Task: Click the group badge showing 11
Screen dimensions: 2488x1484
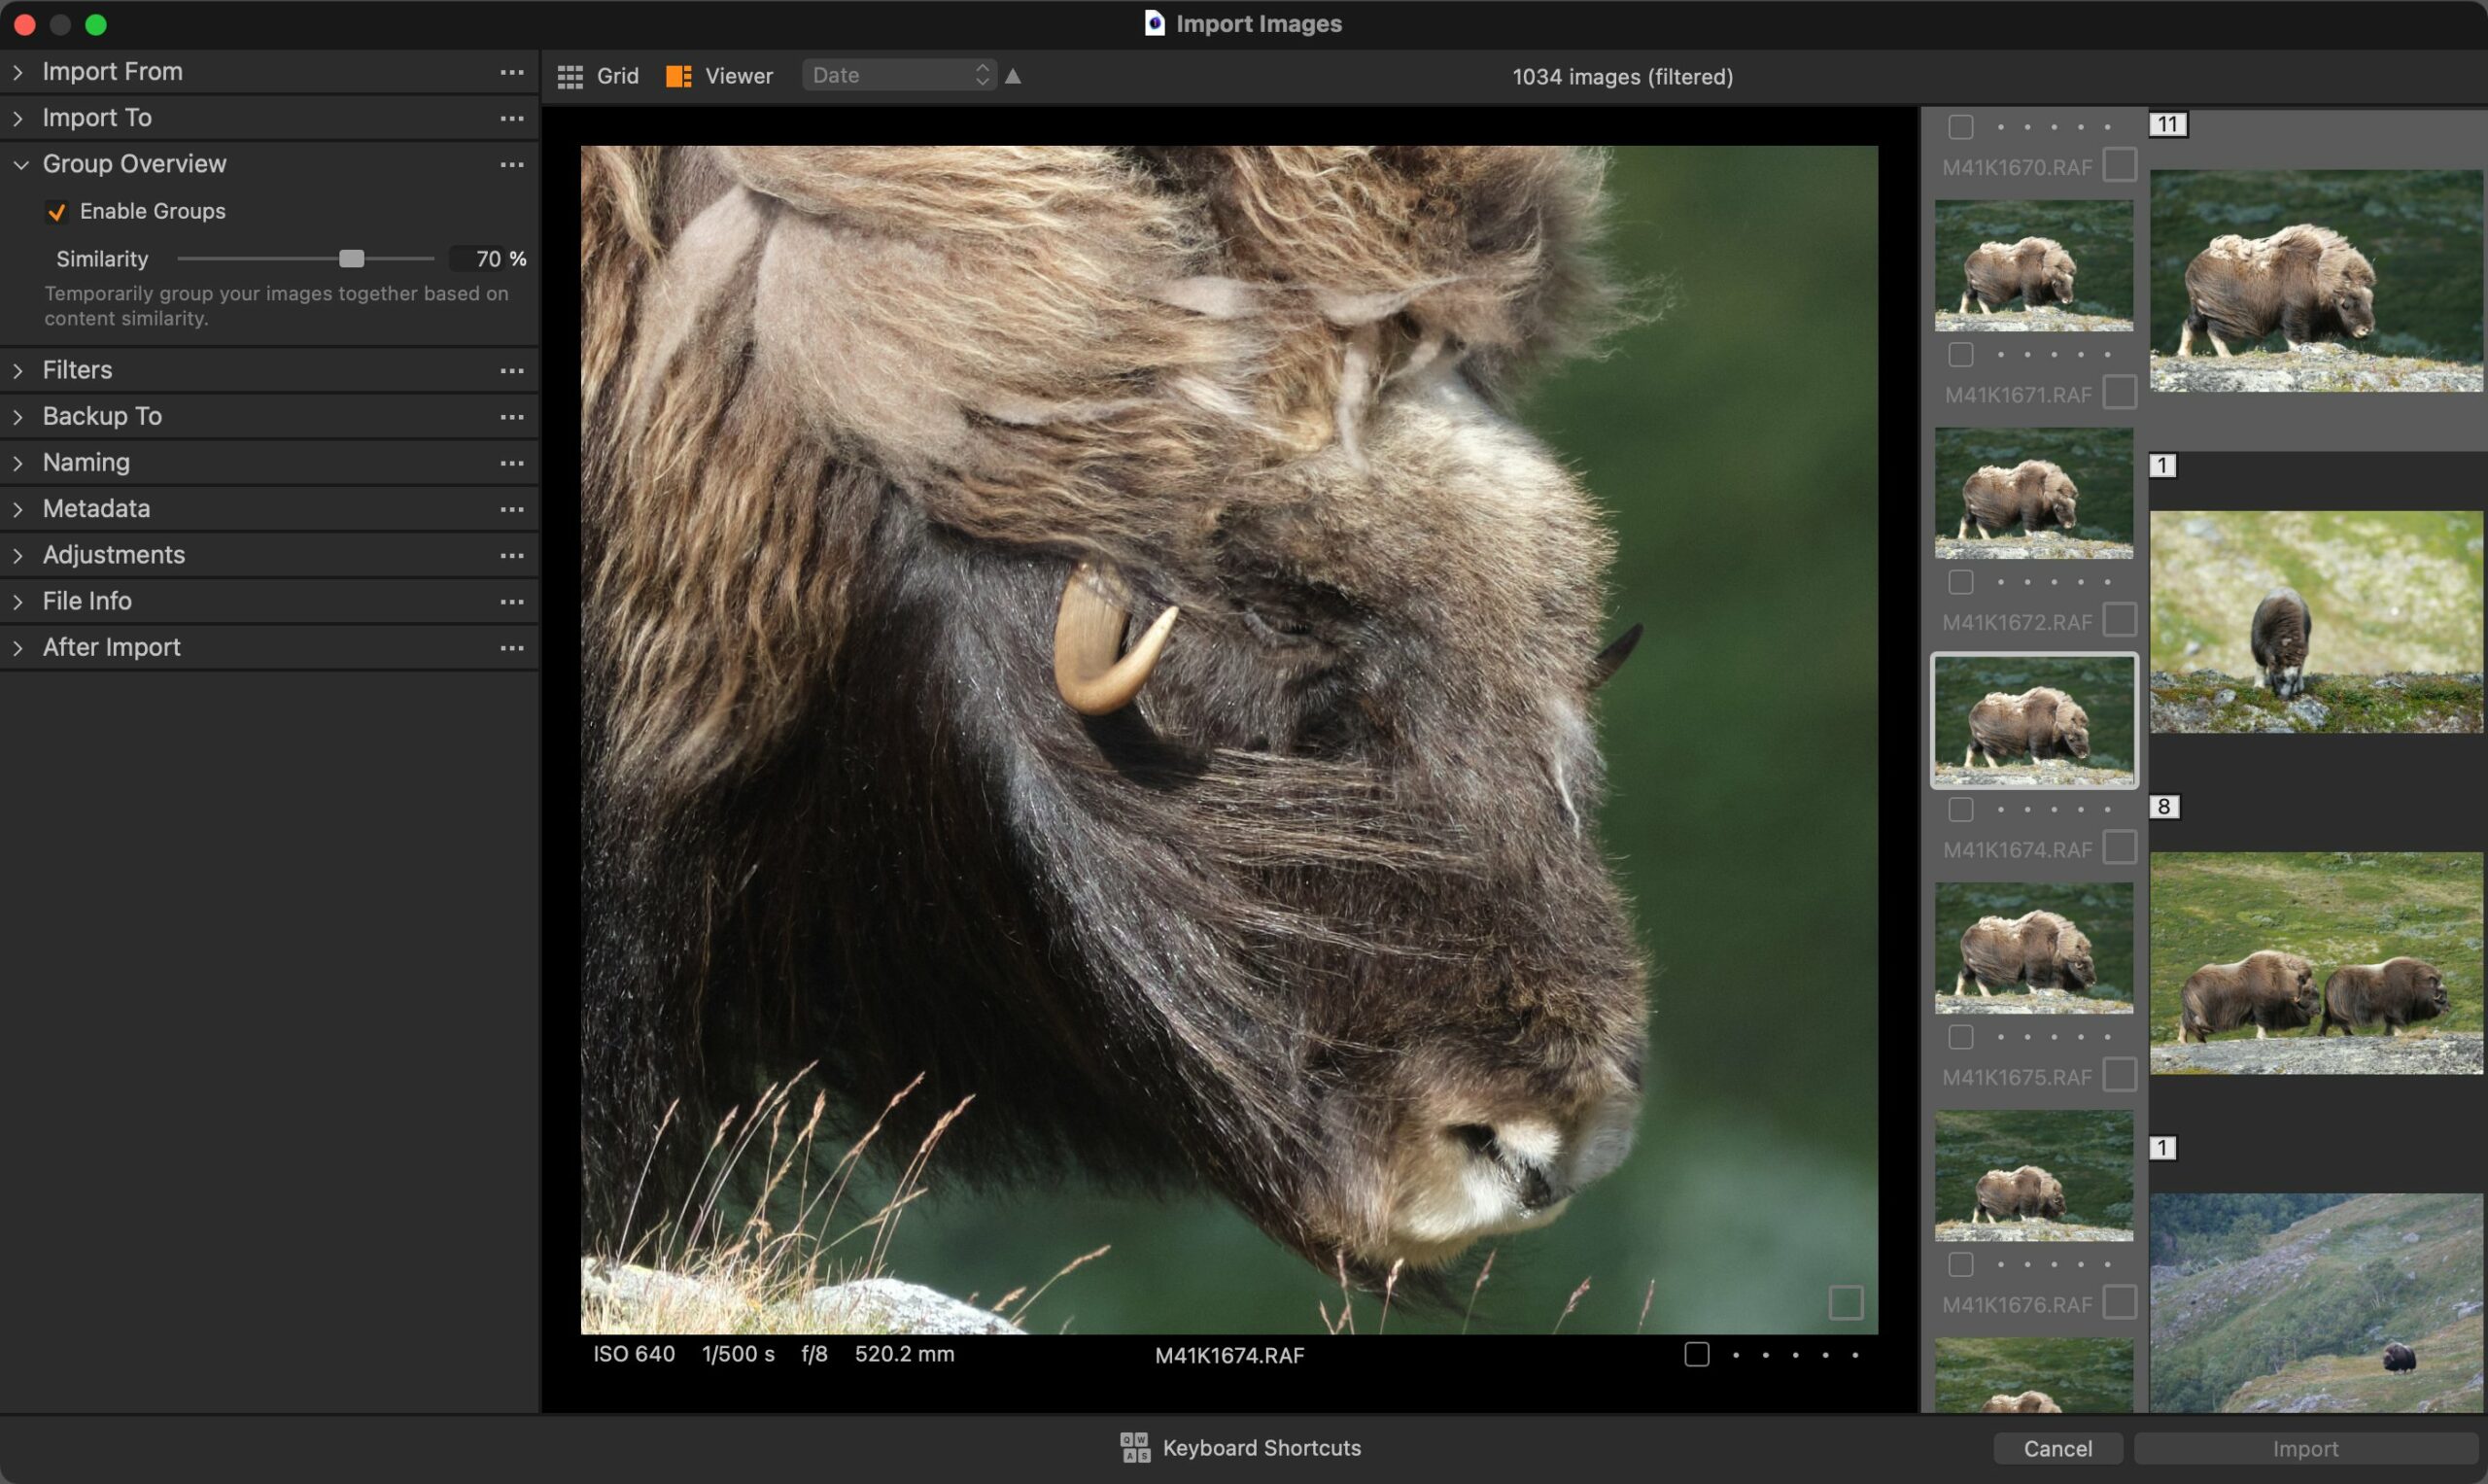Action: tap(2167, 124)
